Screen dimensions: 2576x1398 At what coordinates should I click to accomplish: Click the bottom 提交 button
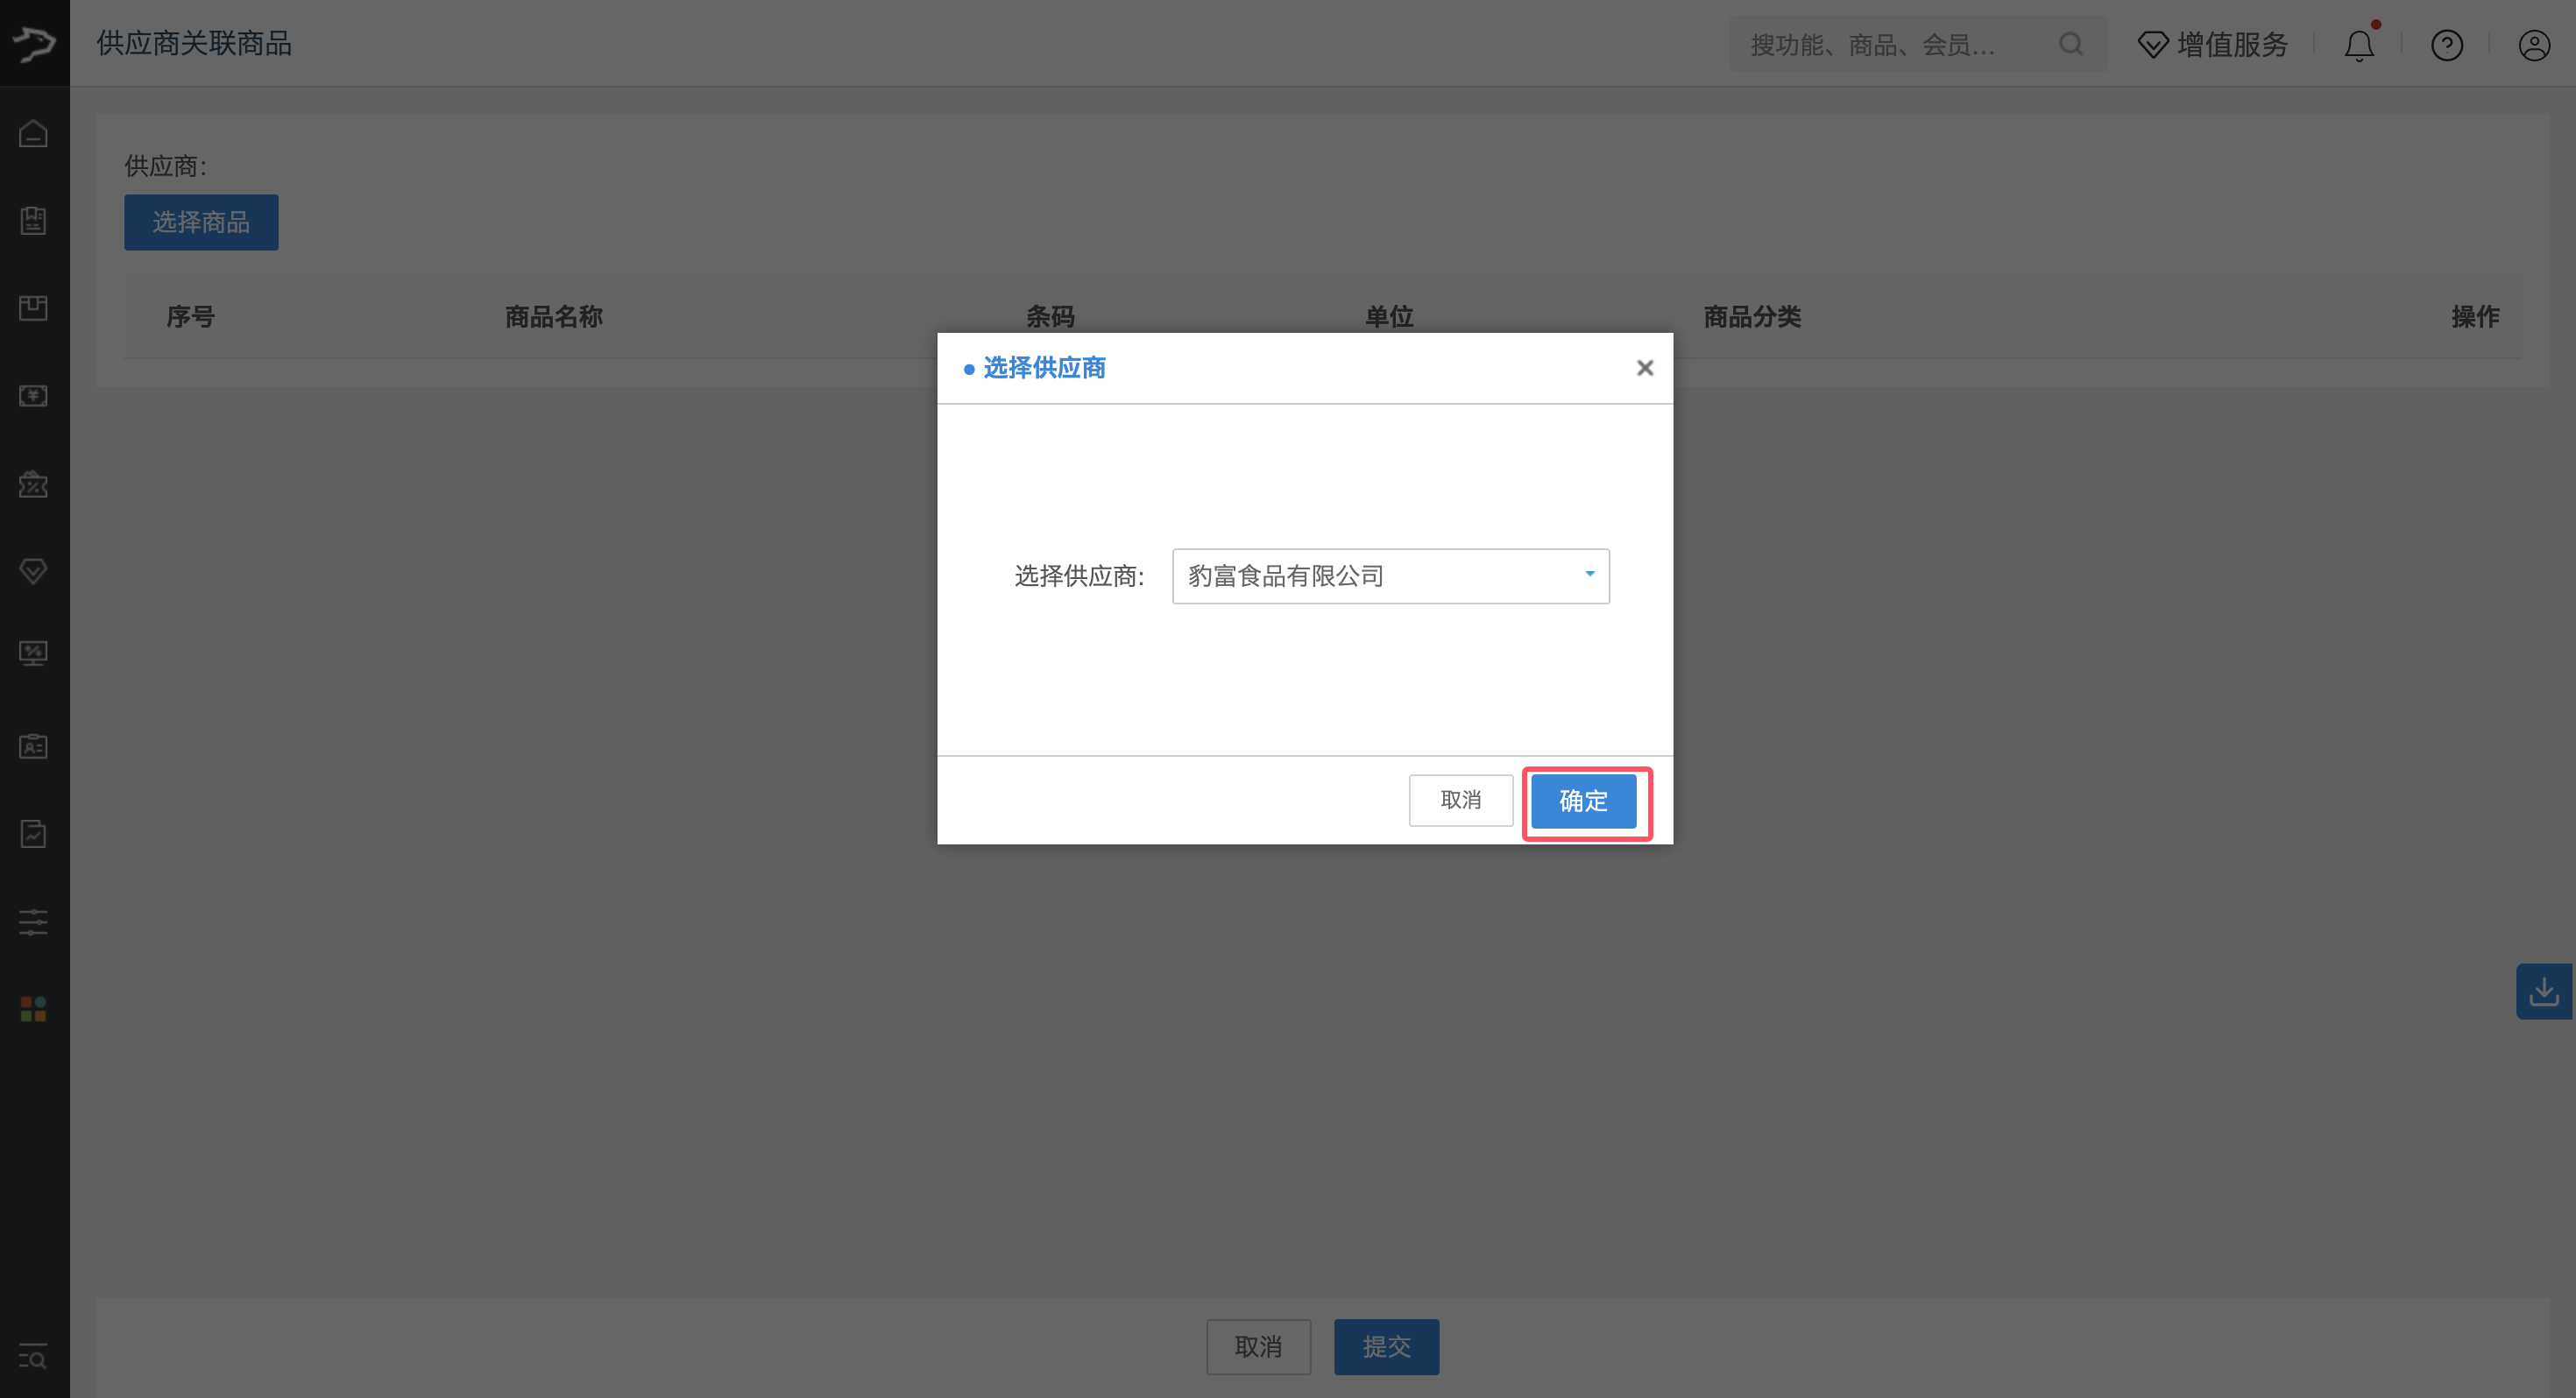pos(1387,1347)
